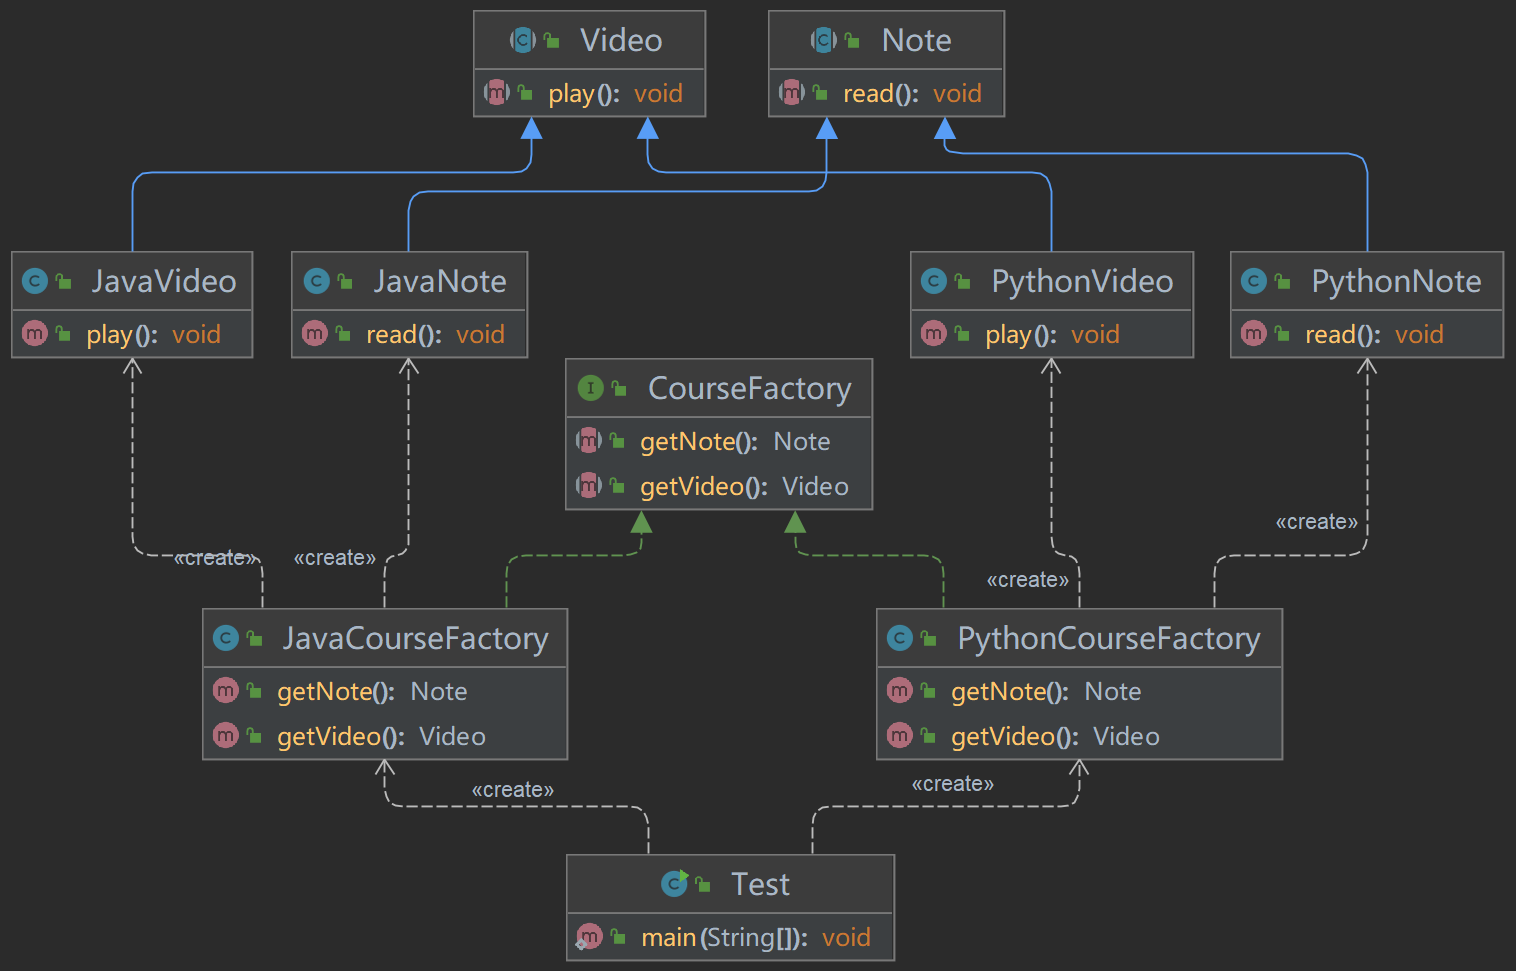Image resolution: width=1516 pixels, height=971 pixels.
Task: Click method icon beside PythonVideo play()
Action: (x=934, y=333)
